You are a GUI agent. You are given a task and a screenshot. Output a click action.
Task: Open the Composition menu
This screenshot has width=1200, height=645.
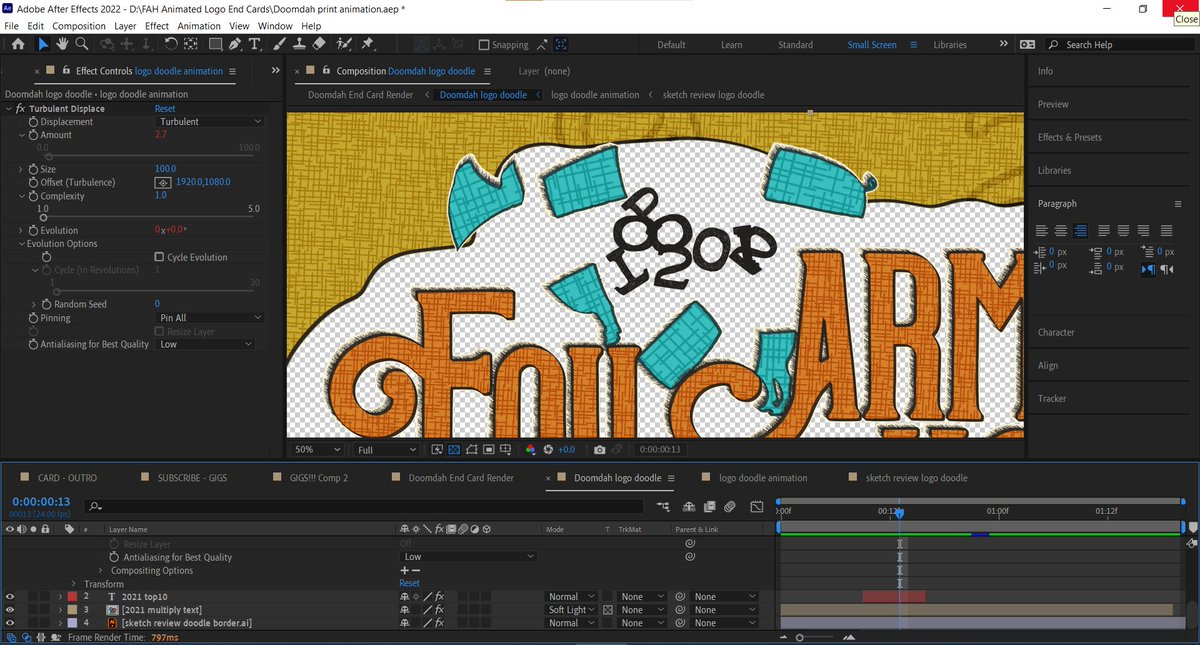click(x=79, y=26)
